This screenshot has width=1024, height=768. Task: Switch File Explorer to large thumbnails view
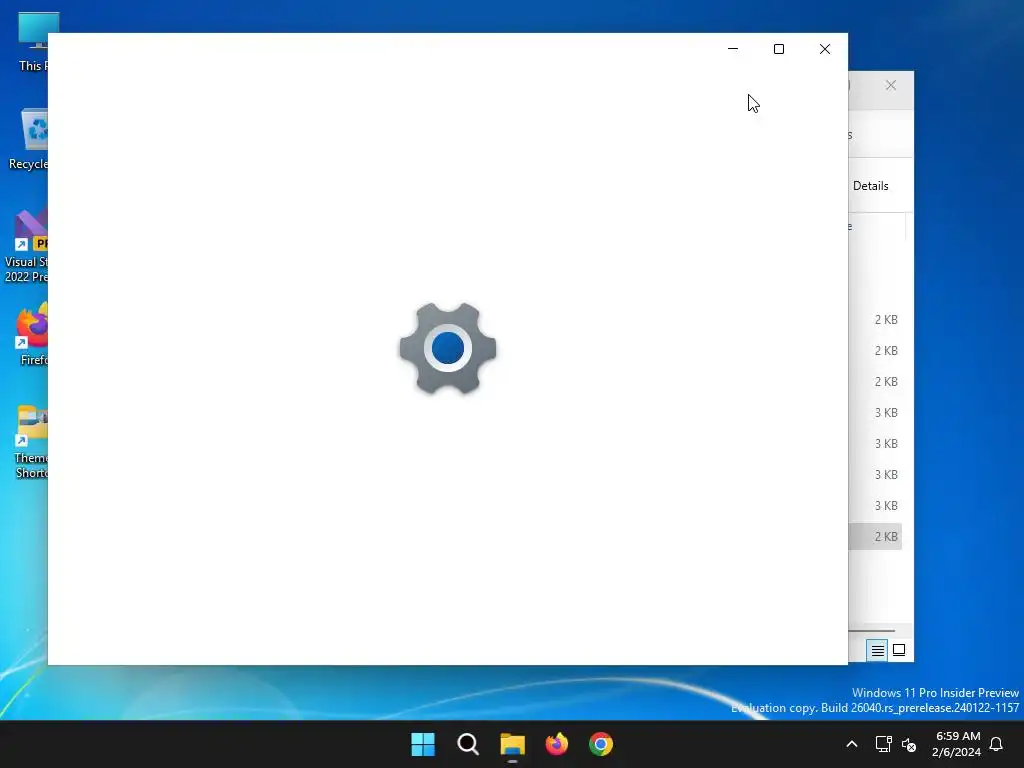tap(899, 650)
